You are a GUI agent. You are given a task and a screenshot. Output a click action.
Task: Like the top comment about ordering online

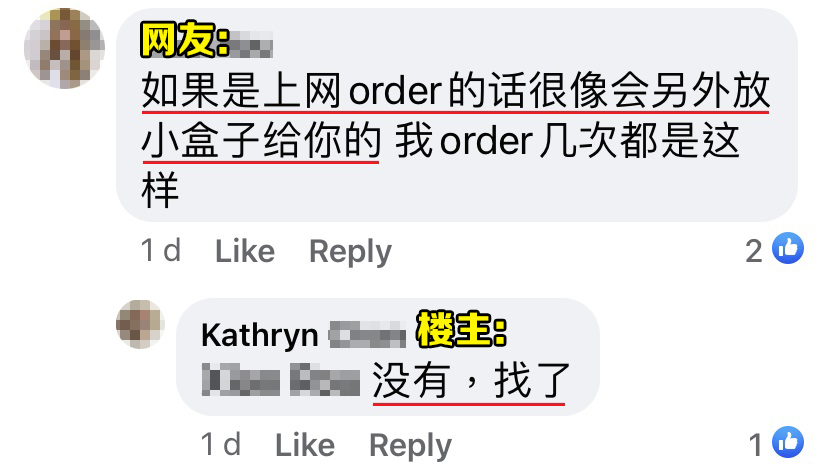tap(245, 251)
